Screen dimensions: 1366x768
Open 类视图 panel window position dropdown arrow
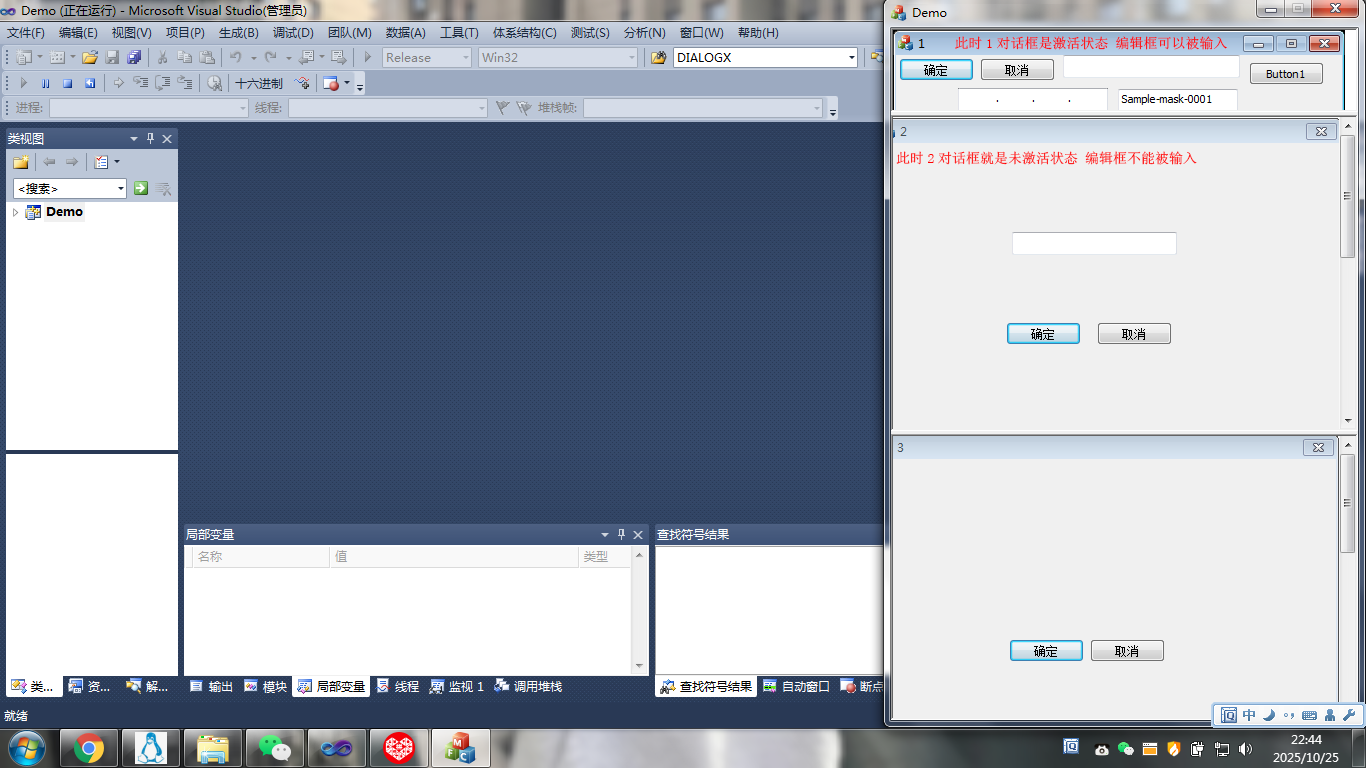coord(134,139)
